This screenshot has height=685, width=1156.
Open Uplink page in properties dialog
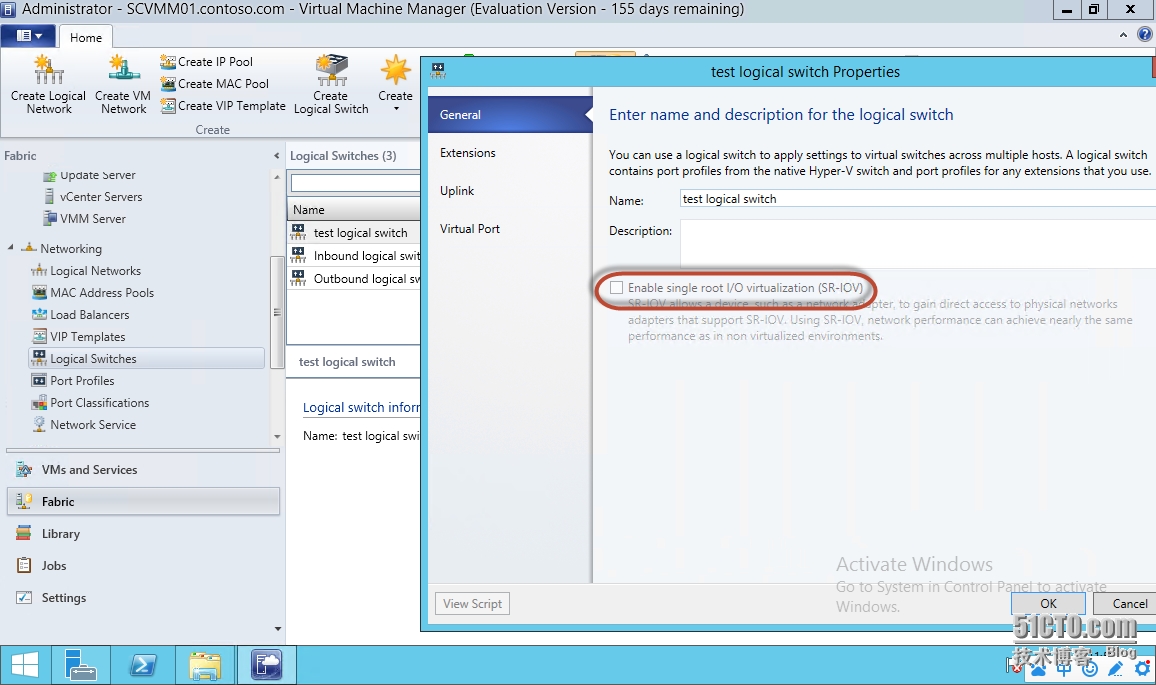(x=510, y=191)
